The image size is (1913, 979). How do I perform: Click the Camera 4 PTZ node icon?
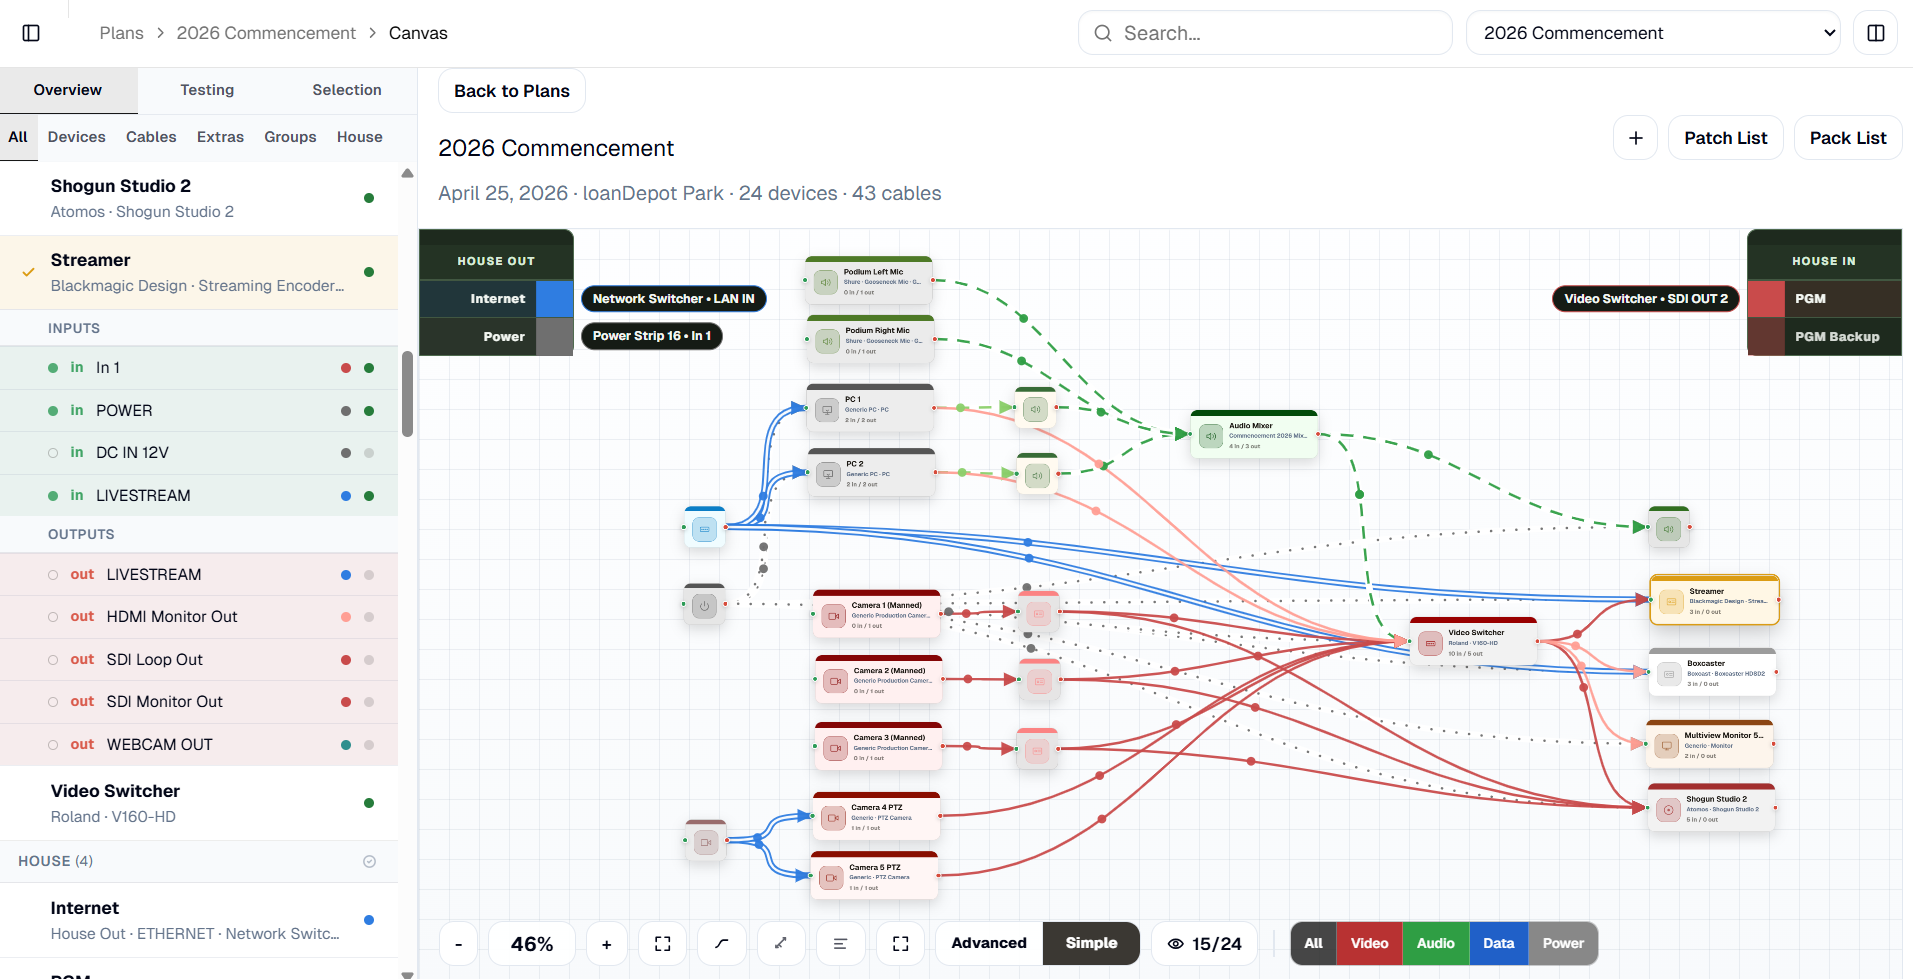pyautogui.click(x=833, y=817)
